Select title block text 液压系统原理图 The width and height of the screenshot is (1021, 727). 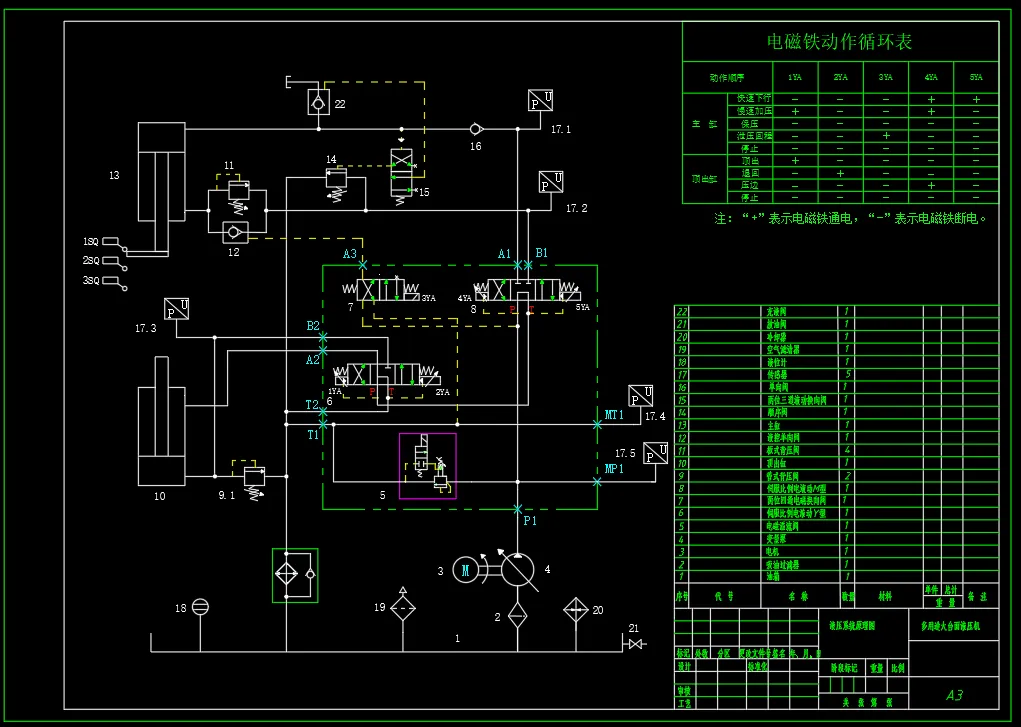[x=852, y=626]
